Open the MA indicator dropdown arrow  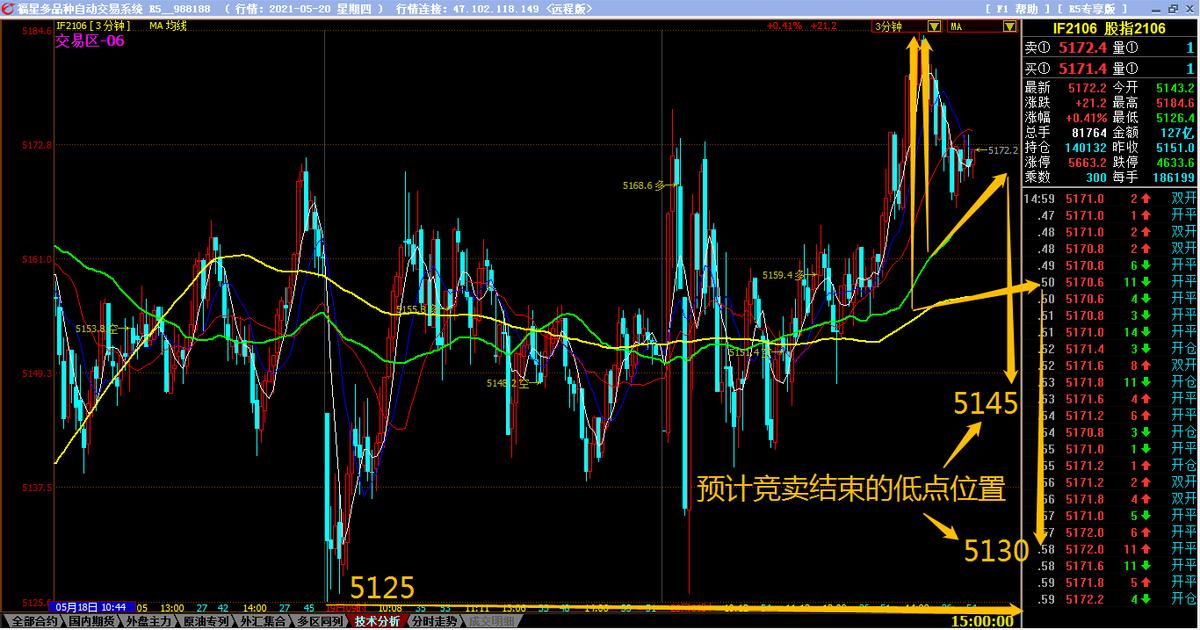pos(1010,27)
